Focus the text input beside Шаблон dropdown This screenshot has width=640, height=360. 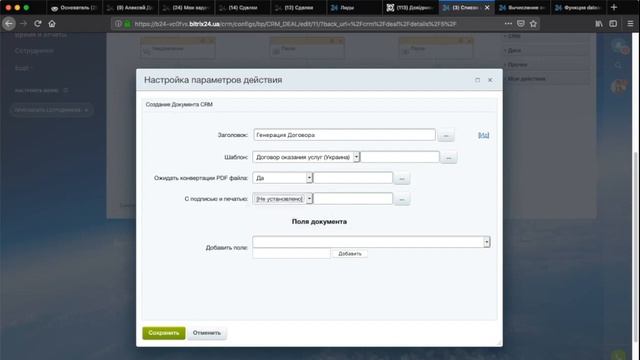(x=400, y=157)
